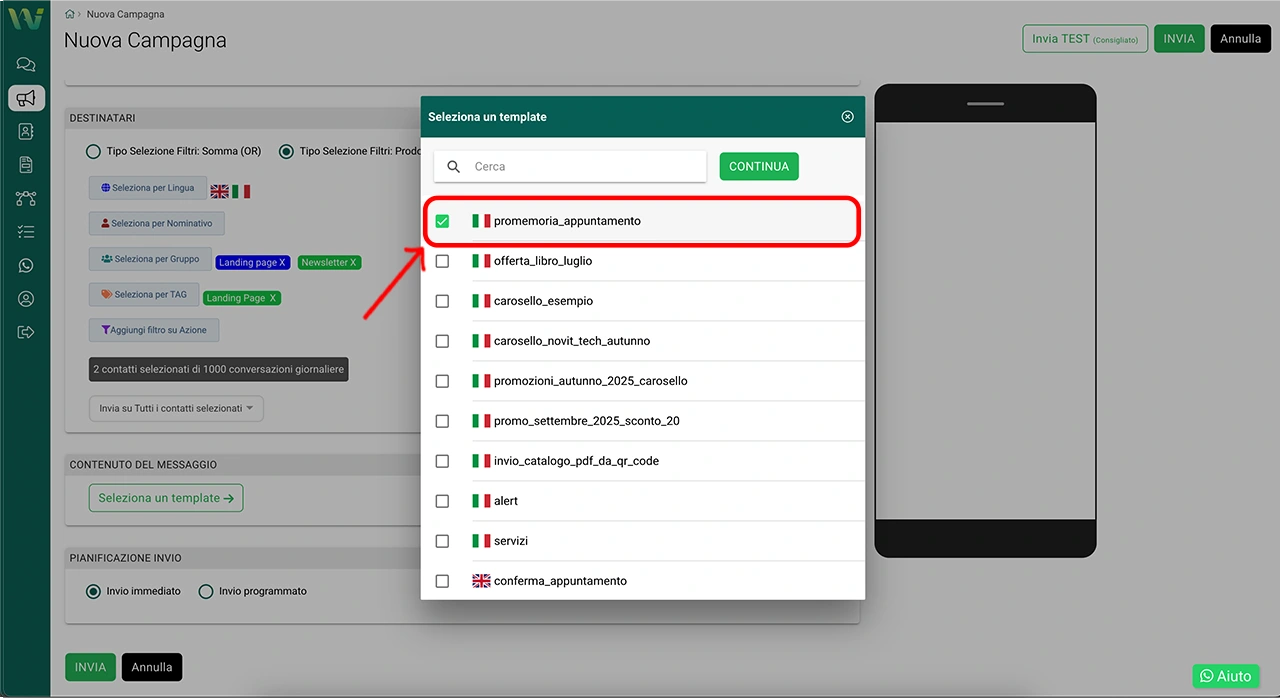
Task: Check the promozioni_autunno_2025_carosello checkbox
Action: pyautogui.click(x=442, y=381)
